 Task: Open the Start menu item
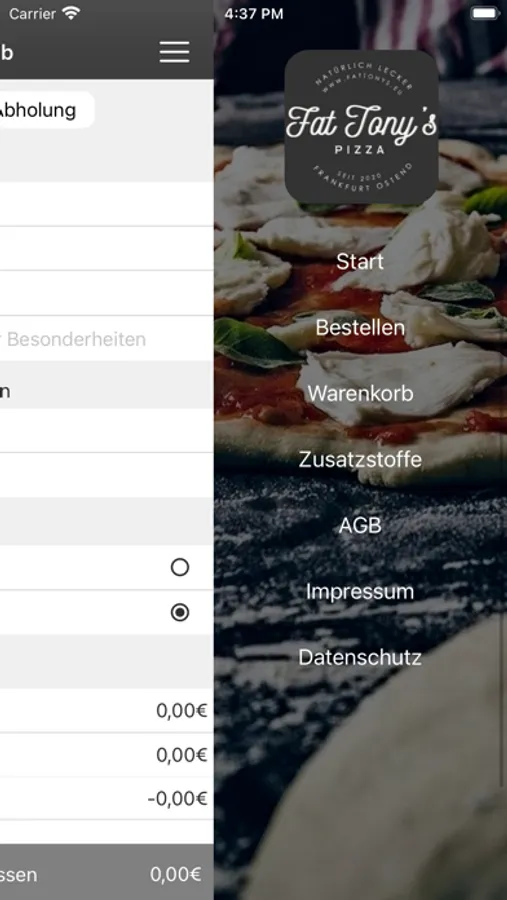(360, 262)
